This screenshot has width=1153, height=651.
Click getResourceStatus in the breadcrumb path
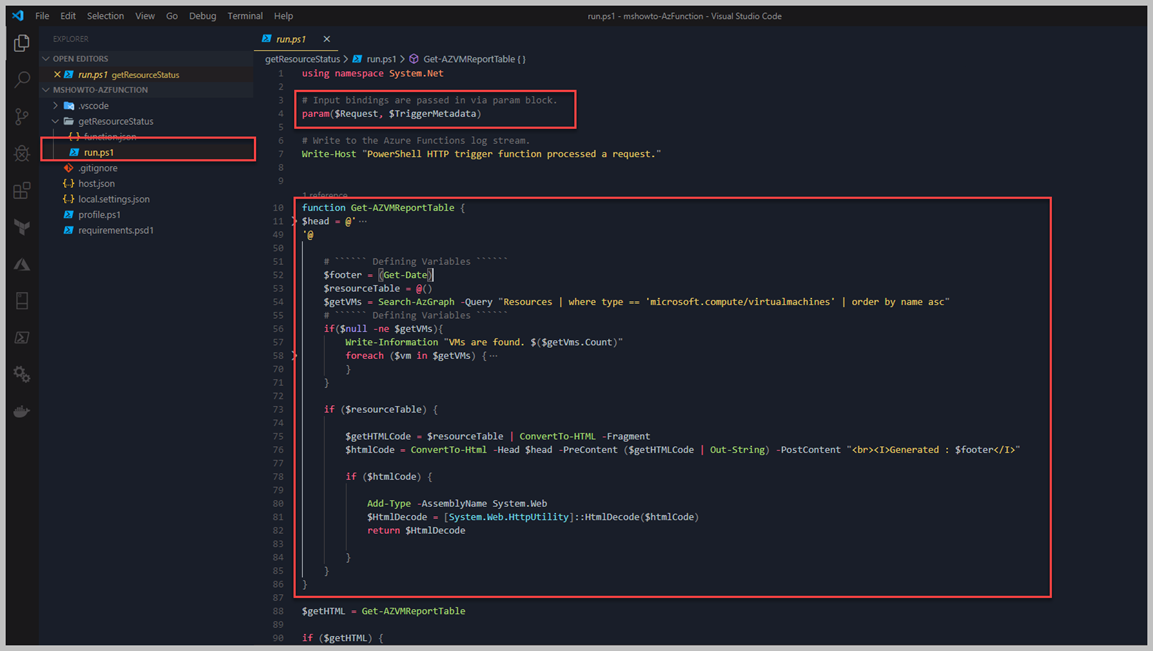coord(302,59)
